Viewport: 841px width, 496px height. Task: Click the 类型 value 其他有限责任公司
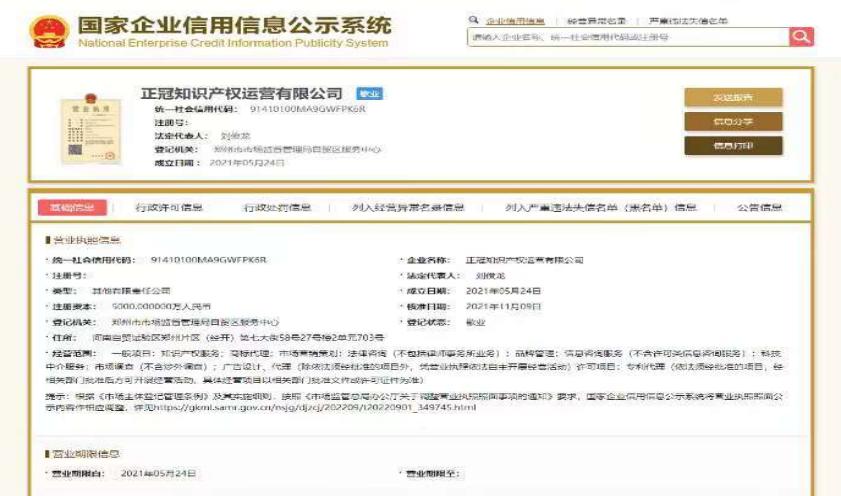[x=131, y=291]
